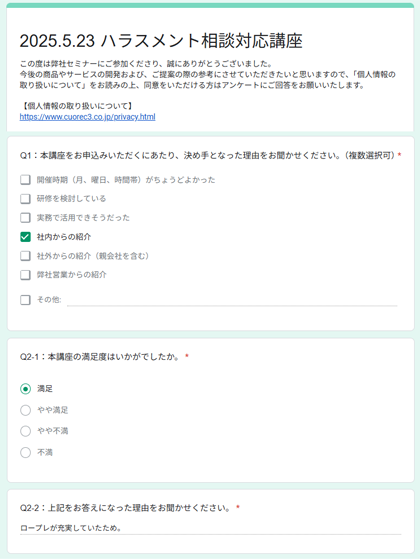This screenshot has height=560, width=420.
Task: Check 弊社営業からの紹介 checkbox
Action: point(25,275)
